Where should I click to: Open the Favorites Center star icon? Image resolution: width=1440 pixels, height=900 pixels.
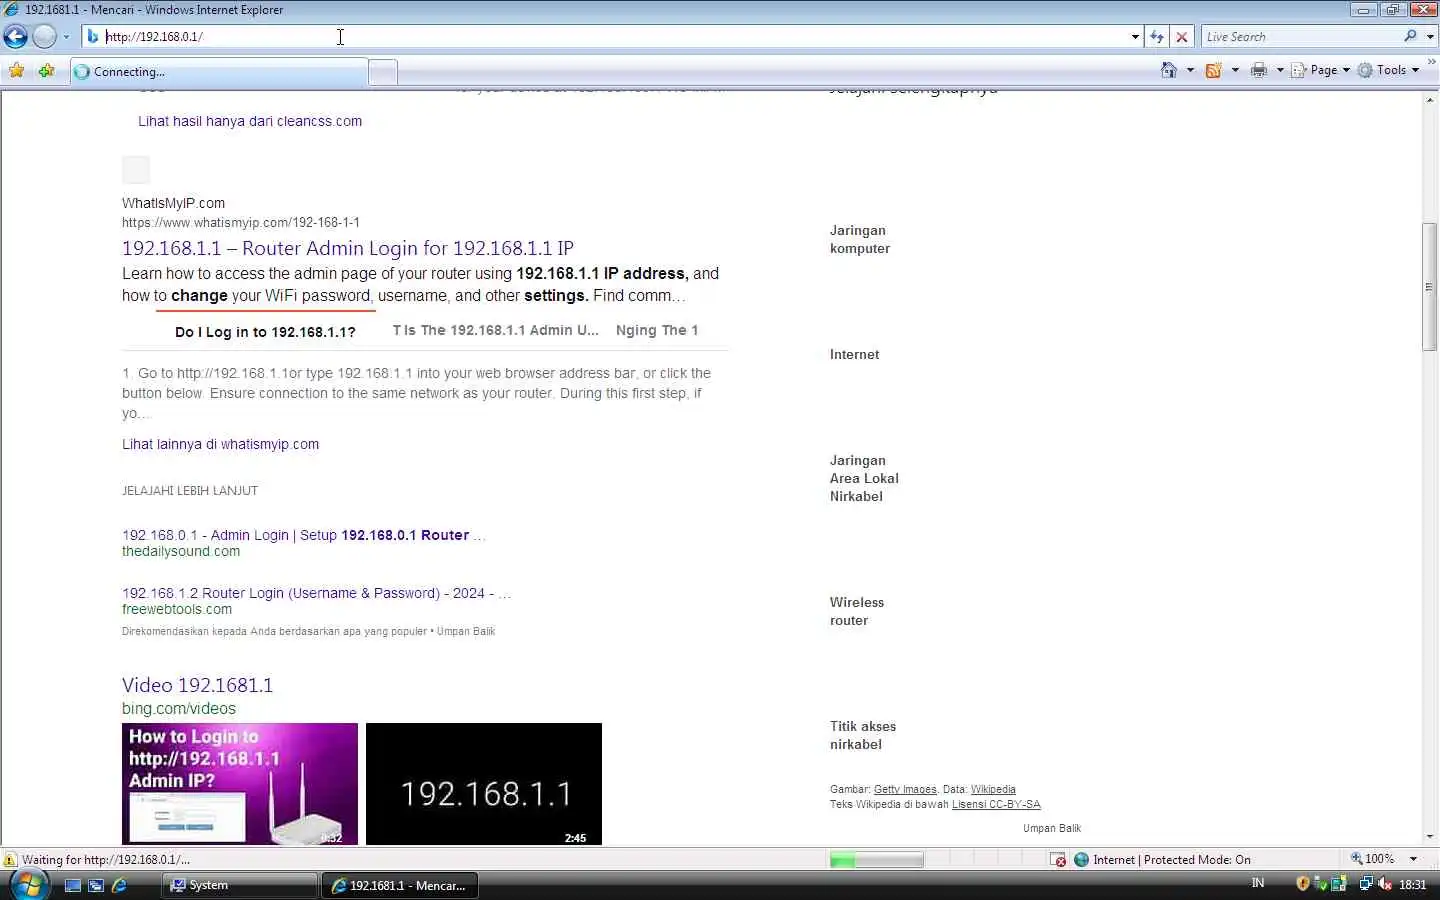(16, 71)
